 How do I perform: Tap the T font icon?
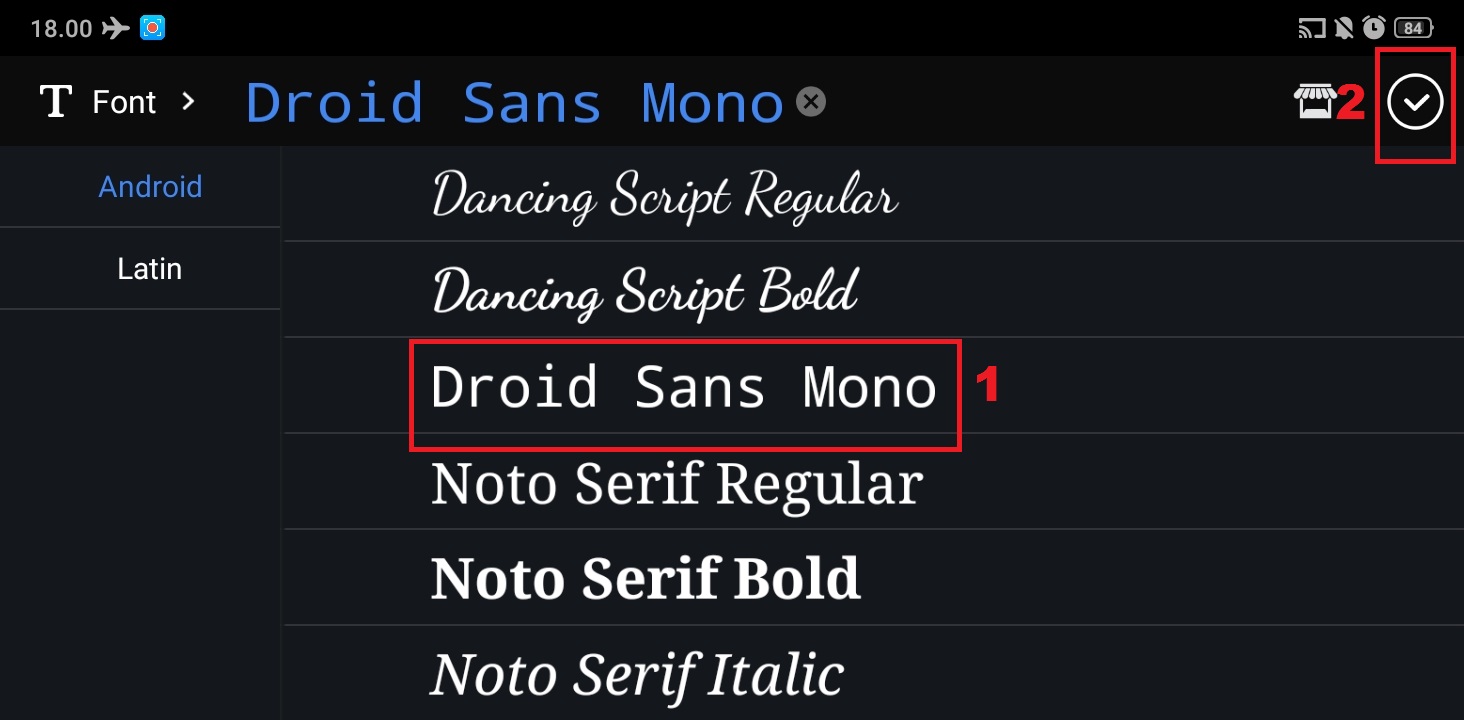click(55, 102)
